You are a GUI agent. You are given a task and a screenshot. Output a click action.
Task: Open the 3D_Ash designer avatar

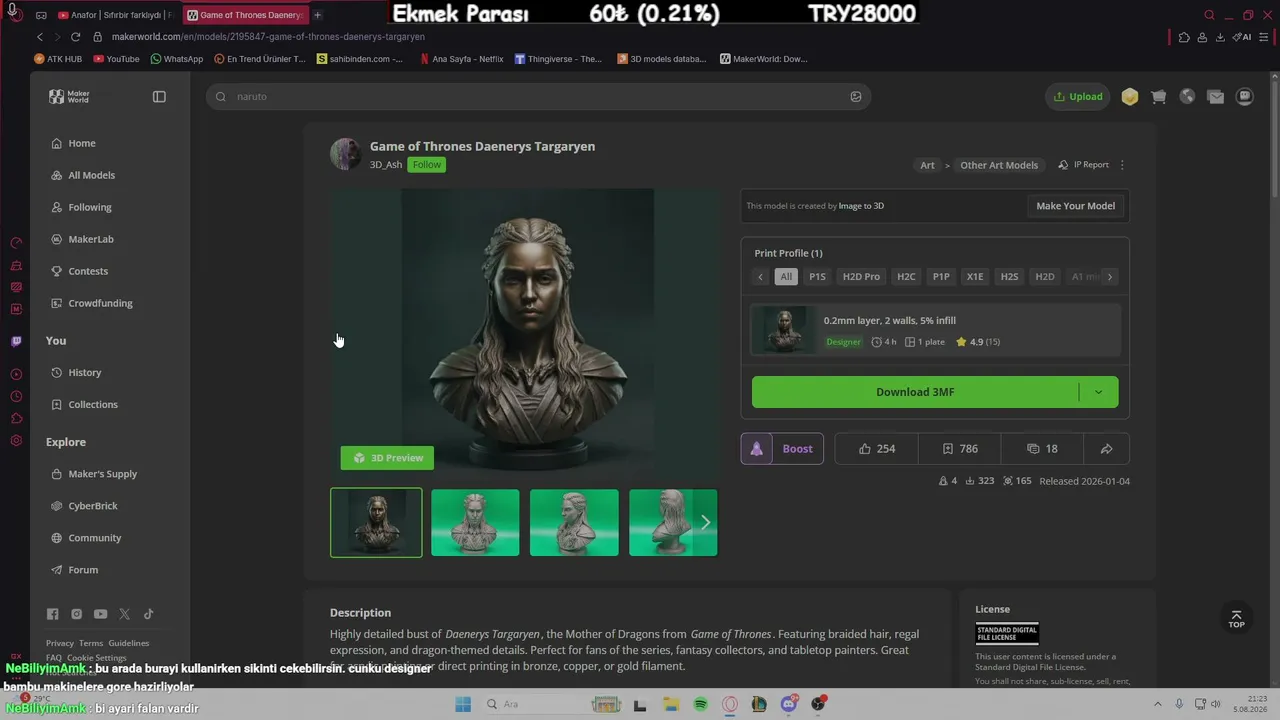tap(346, 154)
